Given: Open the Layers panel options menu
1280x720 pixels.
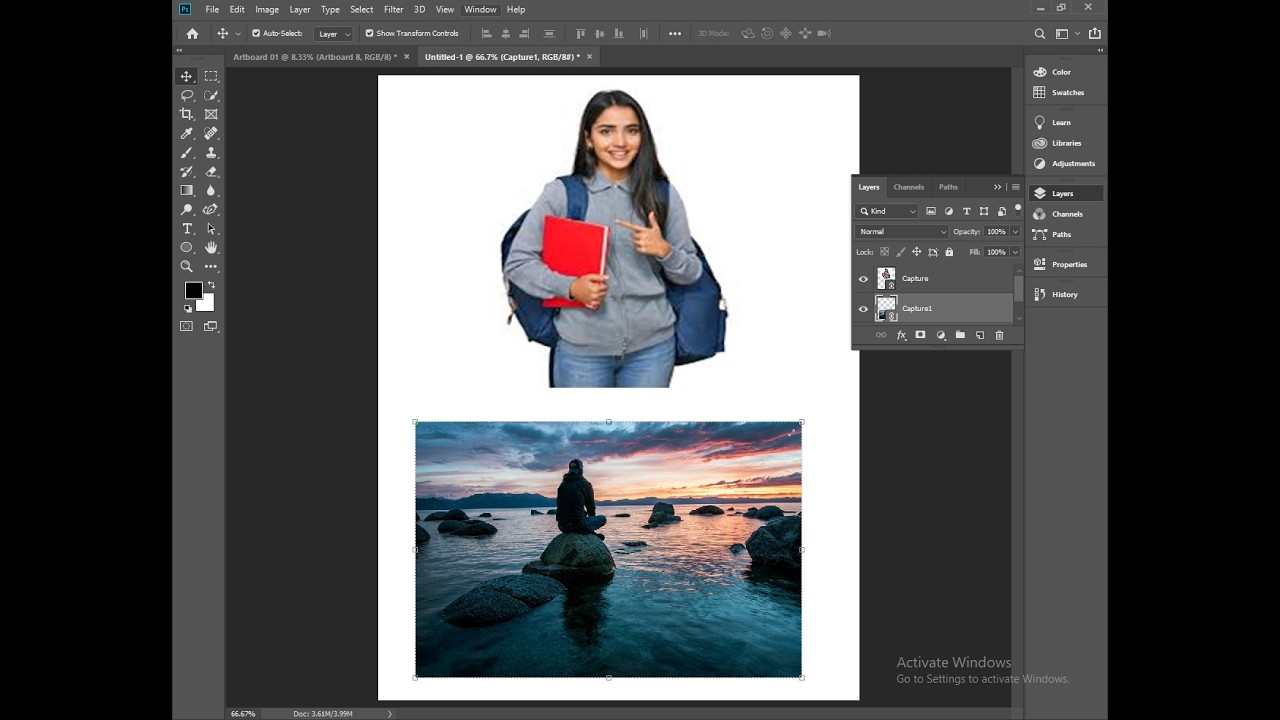Looking at the screenshot, I should 1016,187.
